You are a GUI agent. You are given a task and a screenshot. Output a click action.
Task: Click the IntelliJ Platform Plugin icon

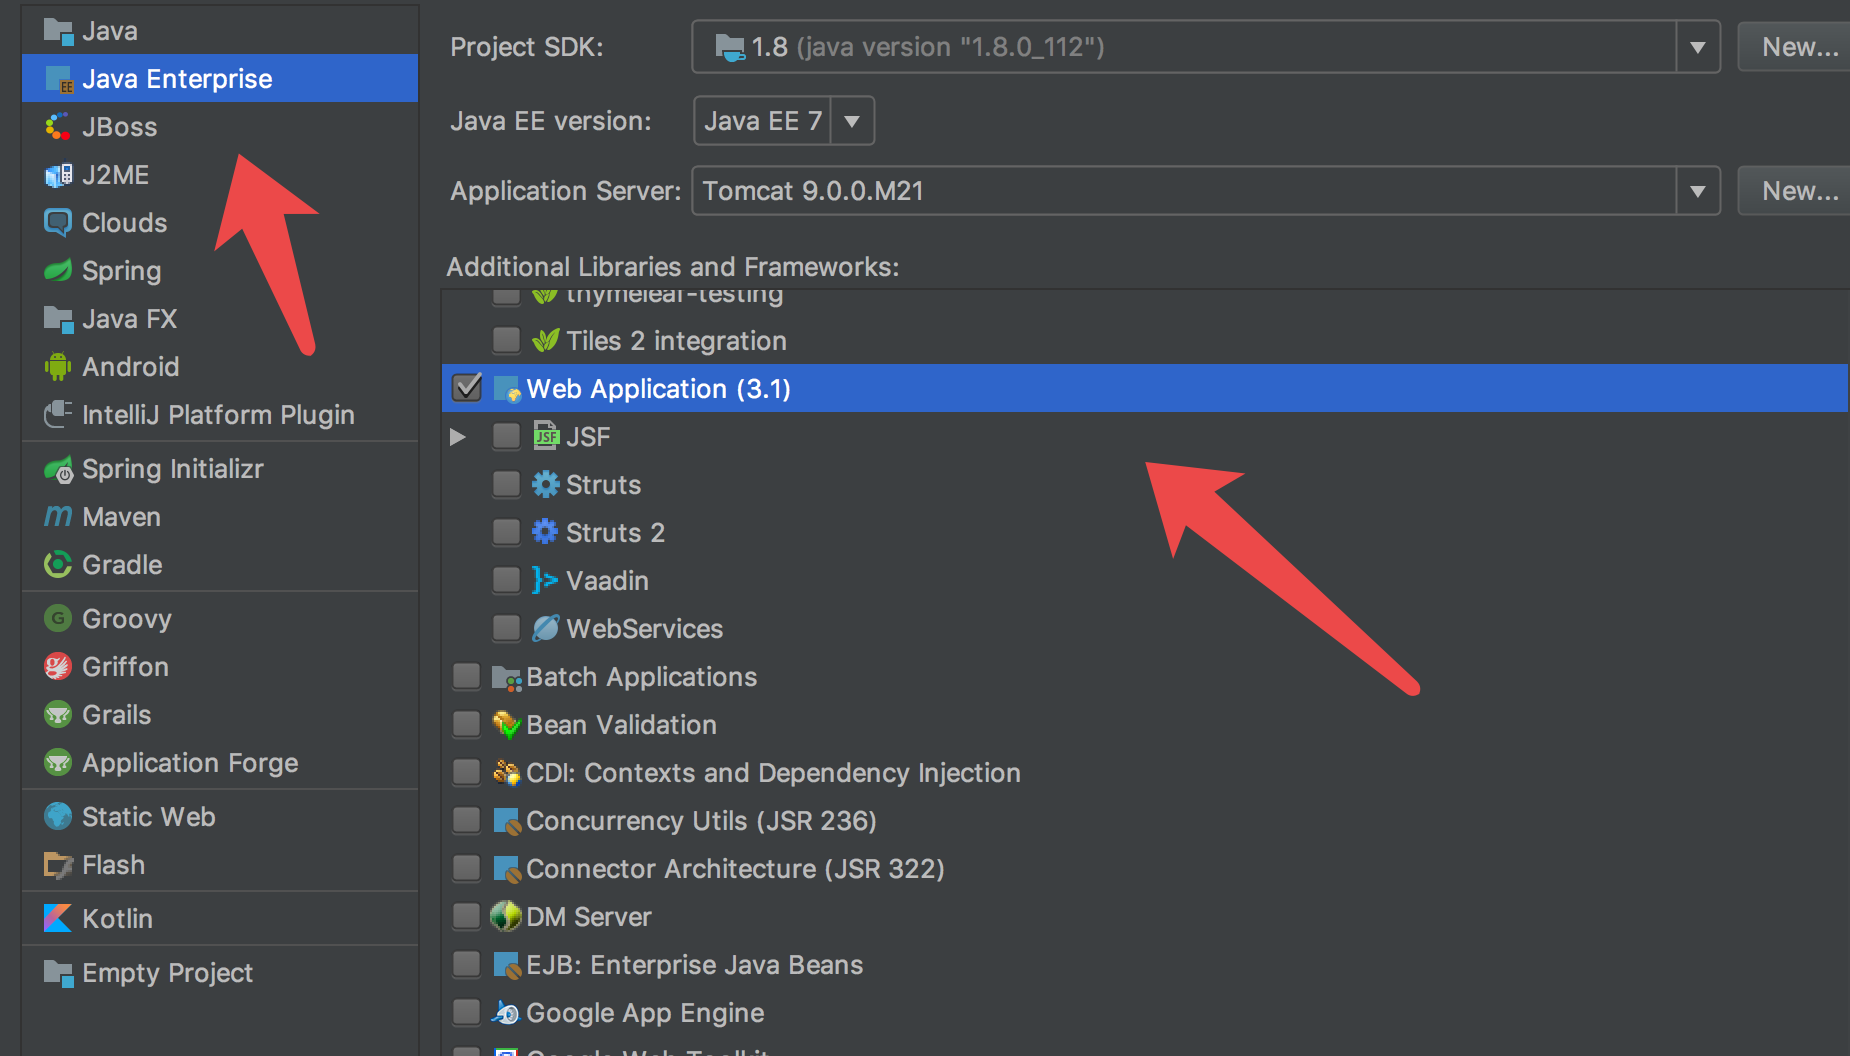(58, 414)
